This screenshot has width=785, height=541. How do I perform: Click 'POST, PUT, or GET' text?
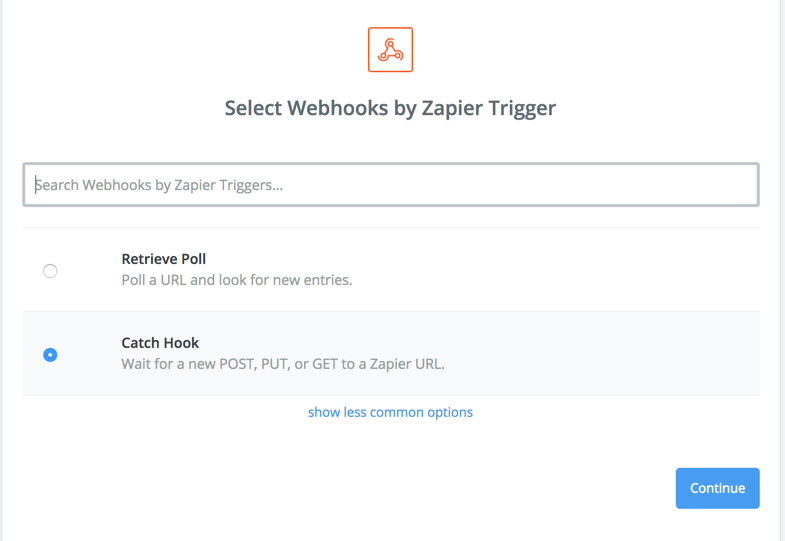pos(278,364)
